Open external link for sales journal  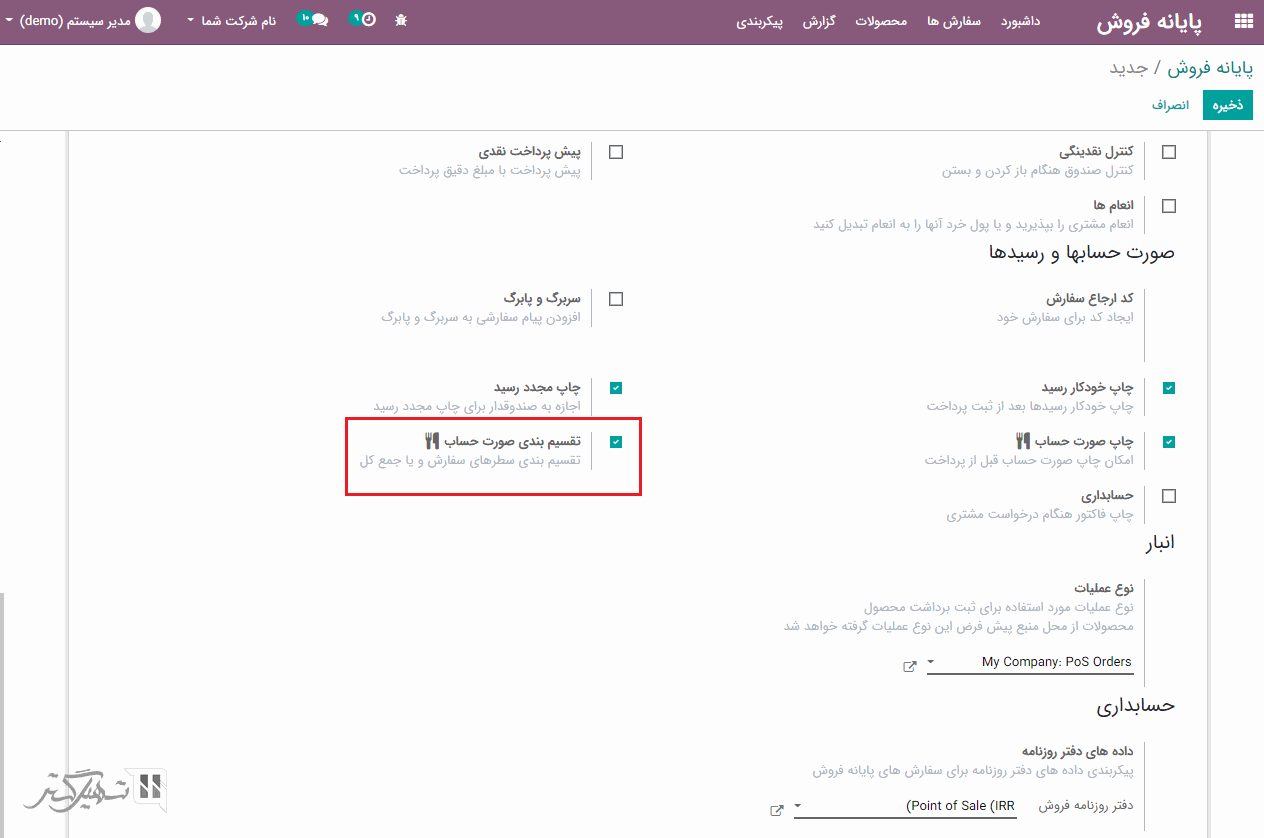click(776, 810)
